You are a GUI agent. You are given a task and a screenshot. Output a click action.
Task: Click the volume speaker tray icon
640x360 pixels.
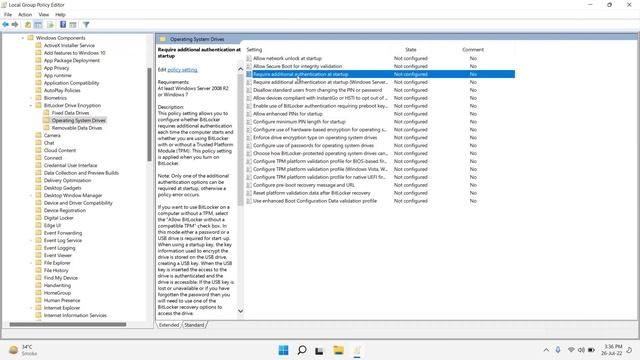pos(581,350)
